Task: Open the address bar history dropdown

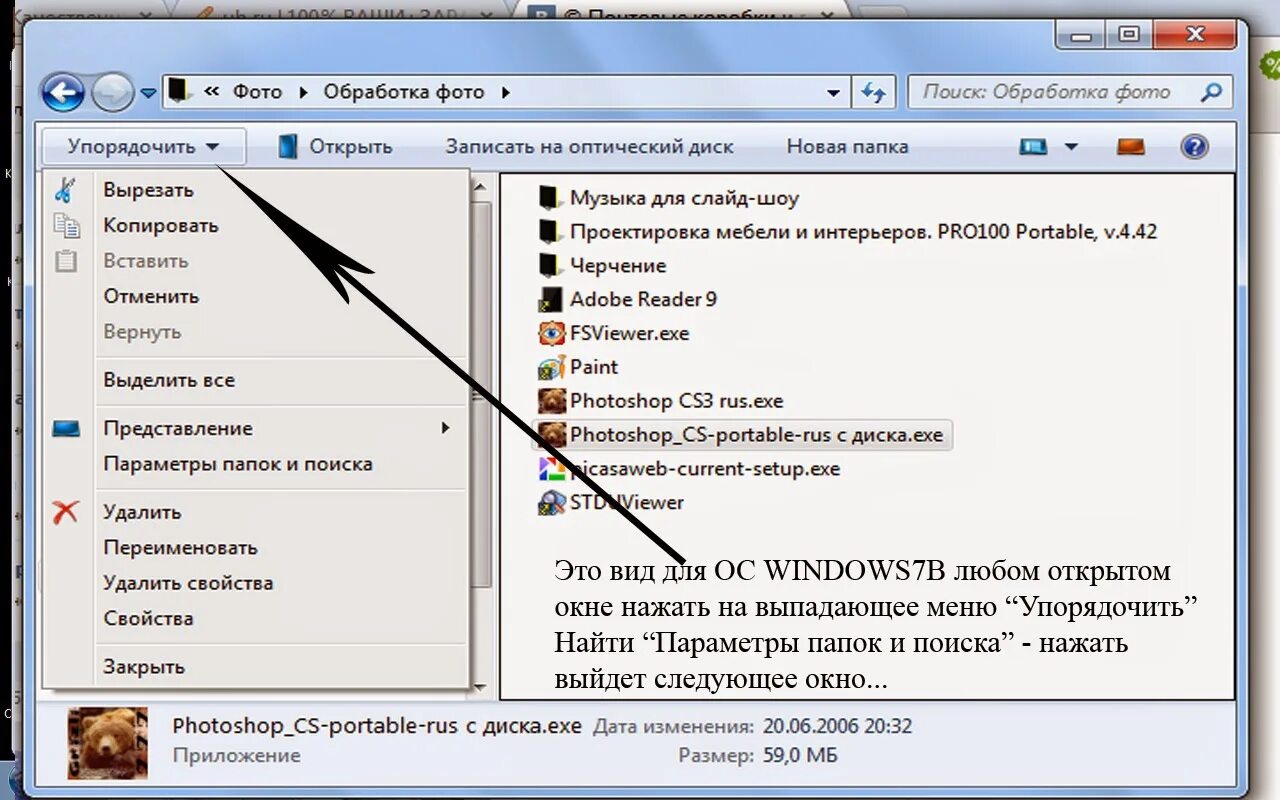Action: (x=833, y=93)
